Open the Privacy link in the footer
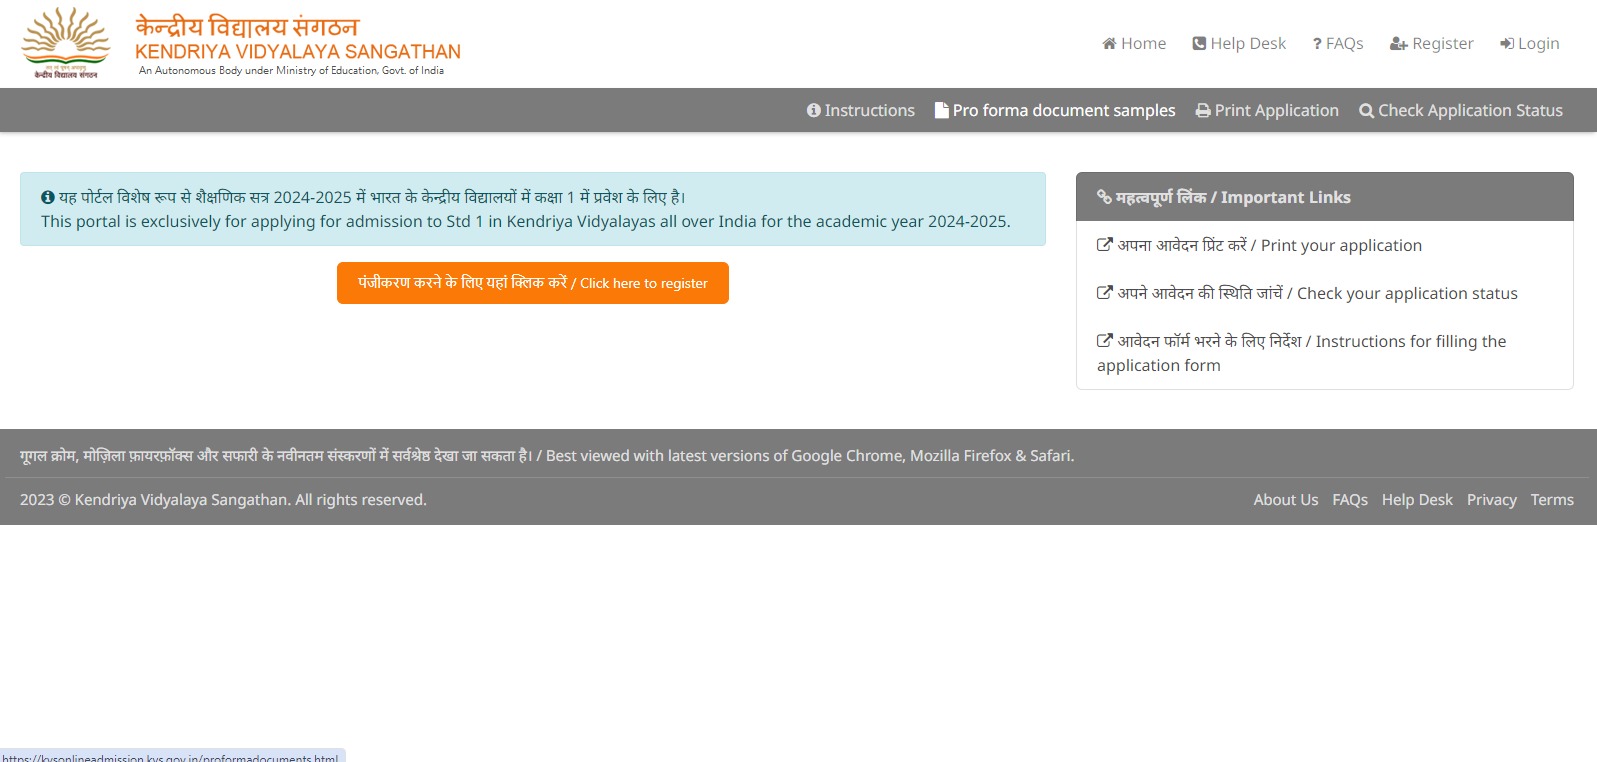This screenshot has height=762, width=1597. point(1492,500)
